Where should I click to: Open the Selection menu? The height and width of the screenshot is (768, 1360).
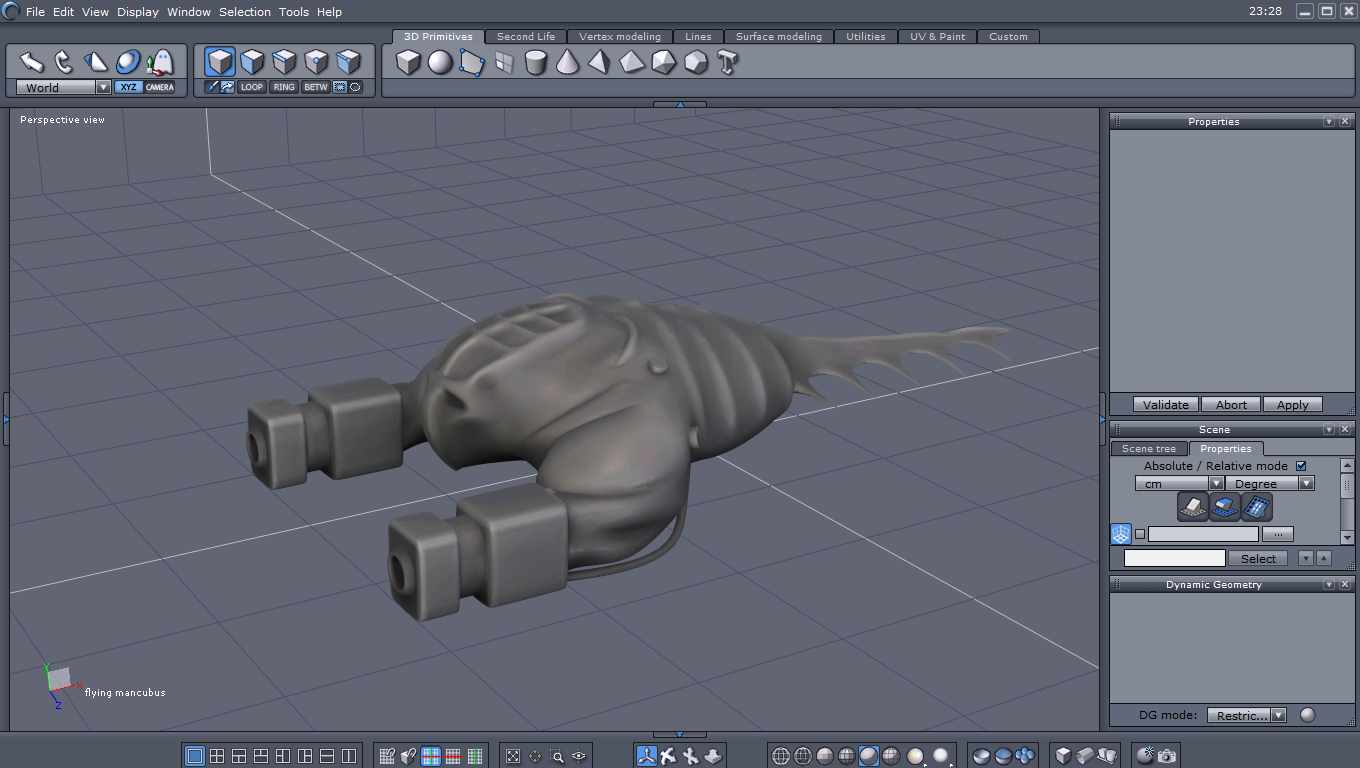[245, 12]
